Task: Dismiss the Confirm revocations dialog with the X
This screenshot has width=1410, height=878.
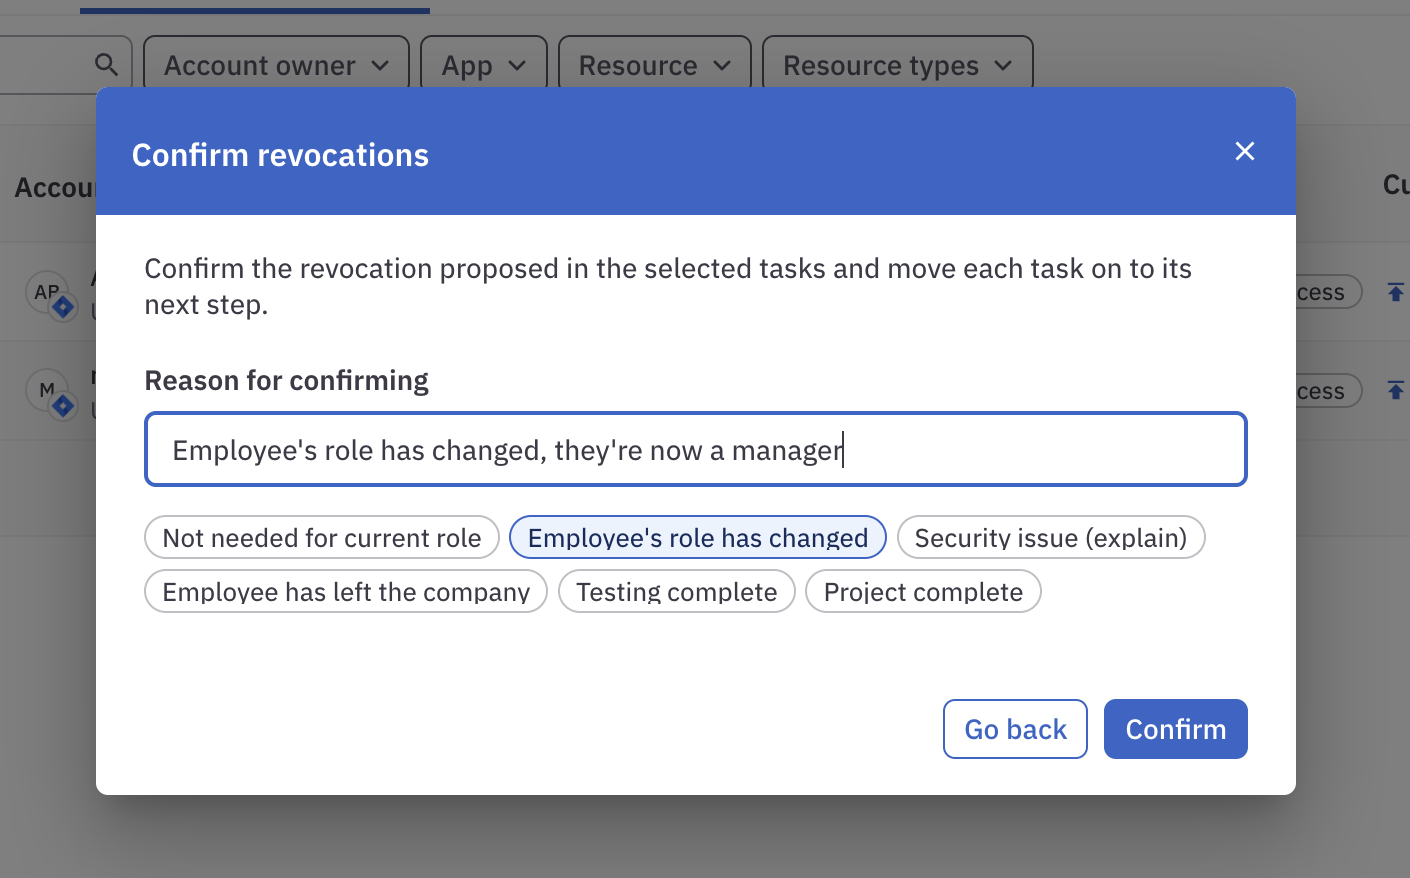Action: pos(1244,151)
